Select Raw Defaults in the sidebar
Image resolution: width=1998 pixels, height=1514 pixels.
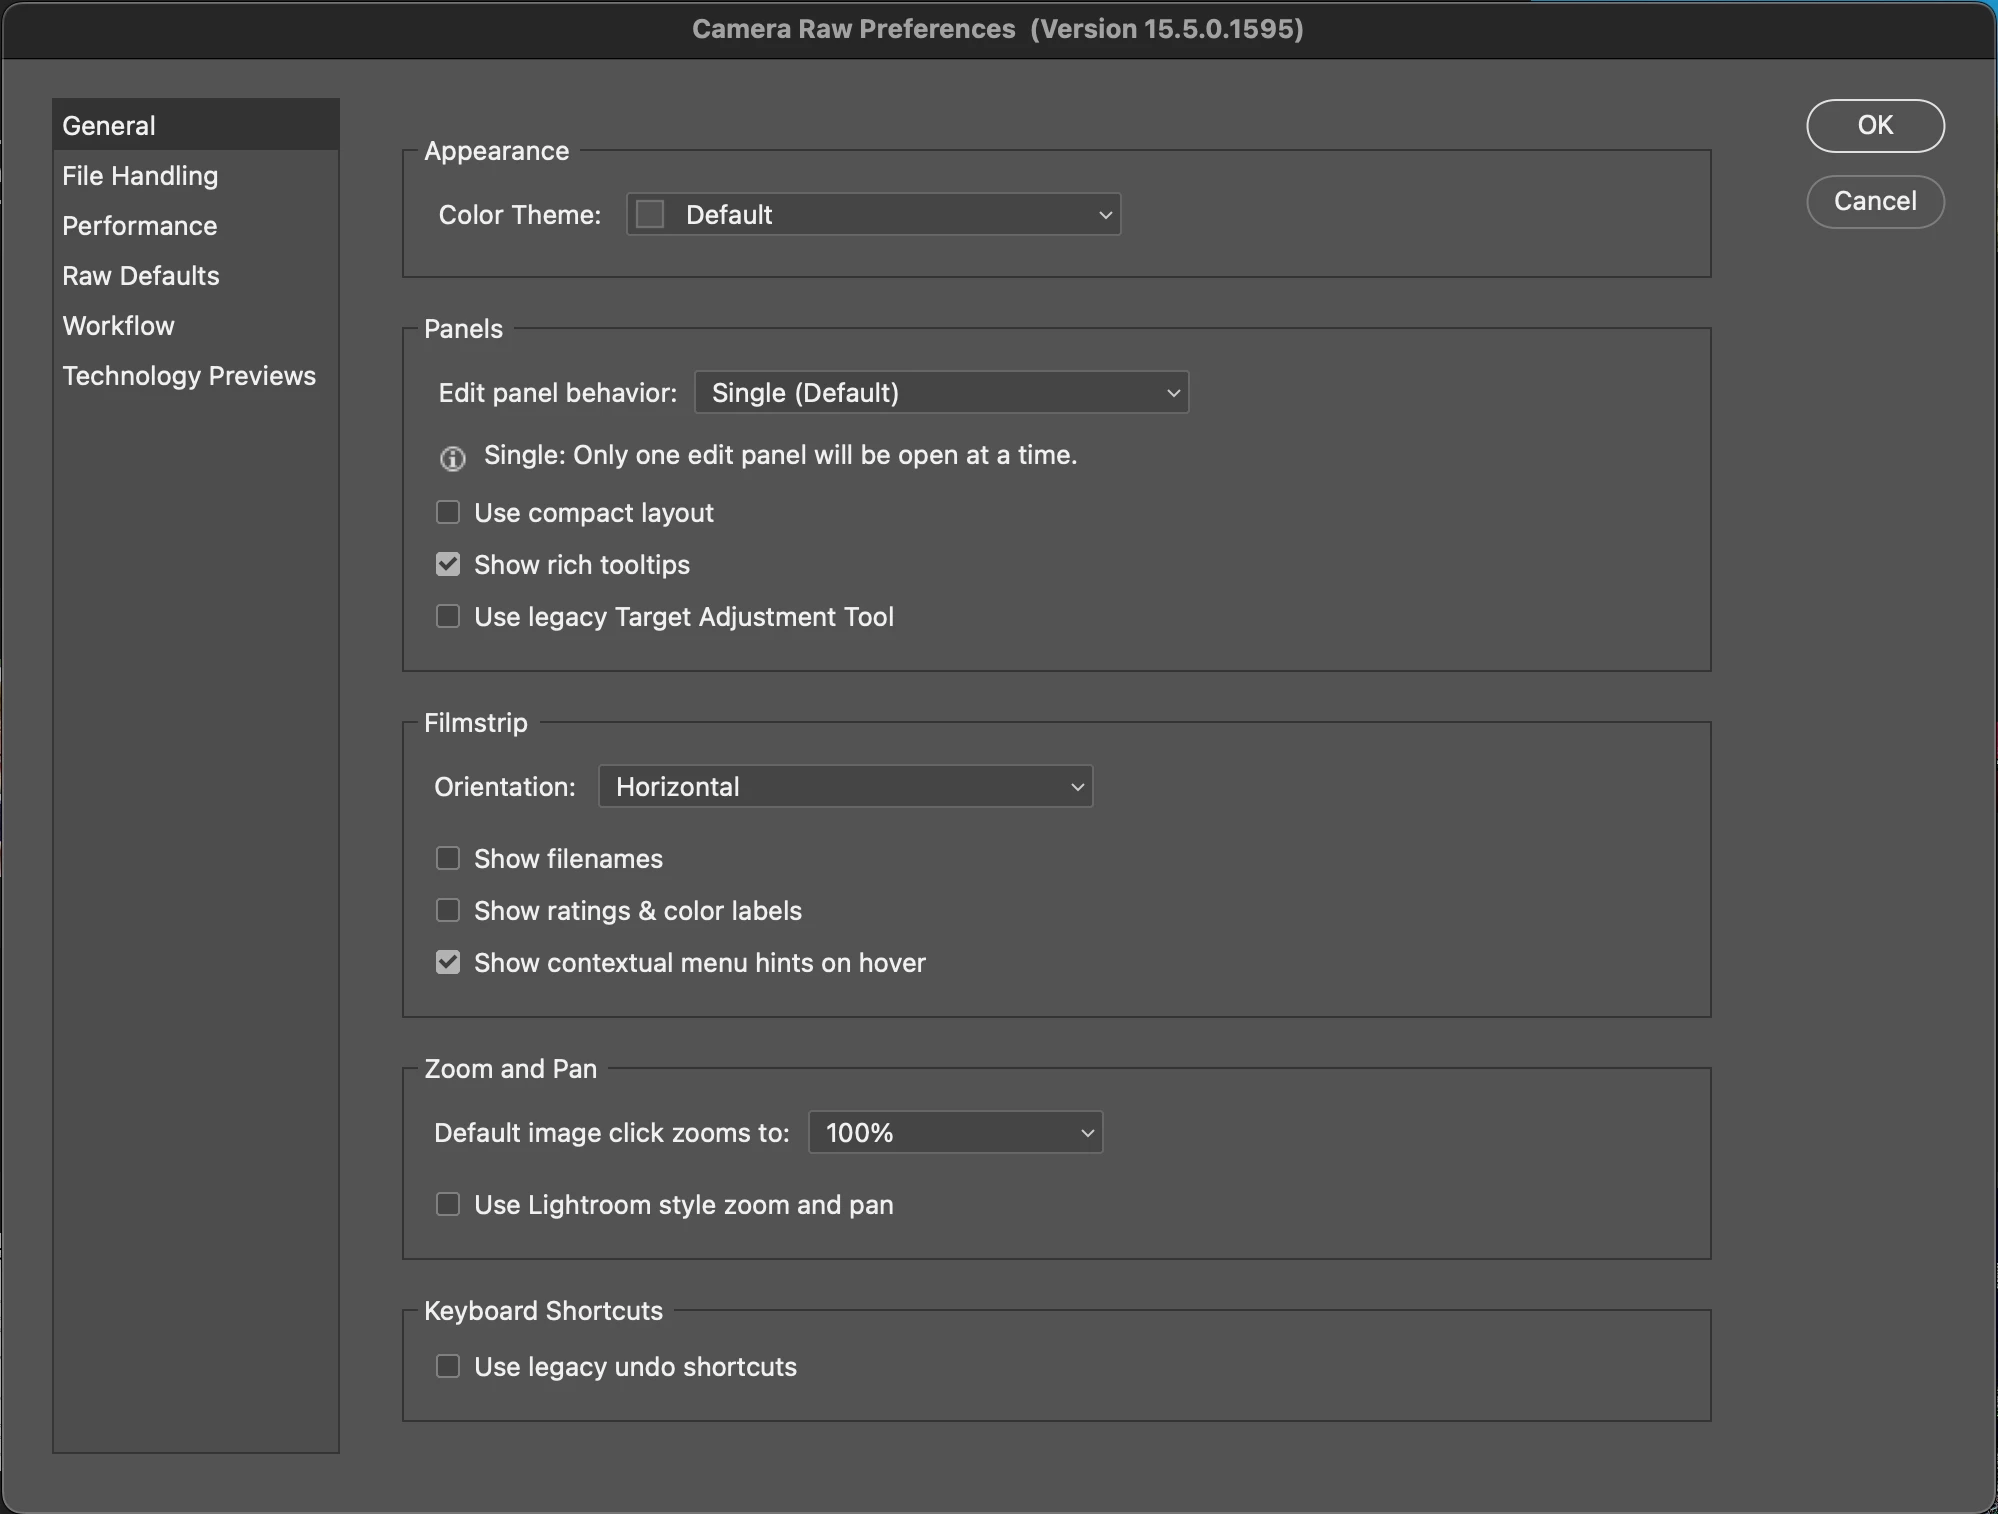tap(141, 276)
